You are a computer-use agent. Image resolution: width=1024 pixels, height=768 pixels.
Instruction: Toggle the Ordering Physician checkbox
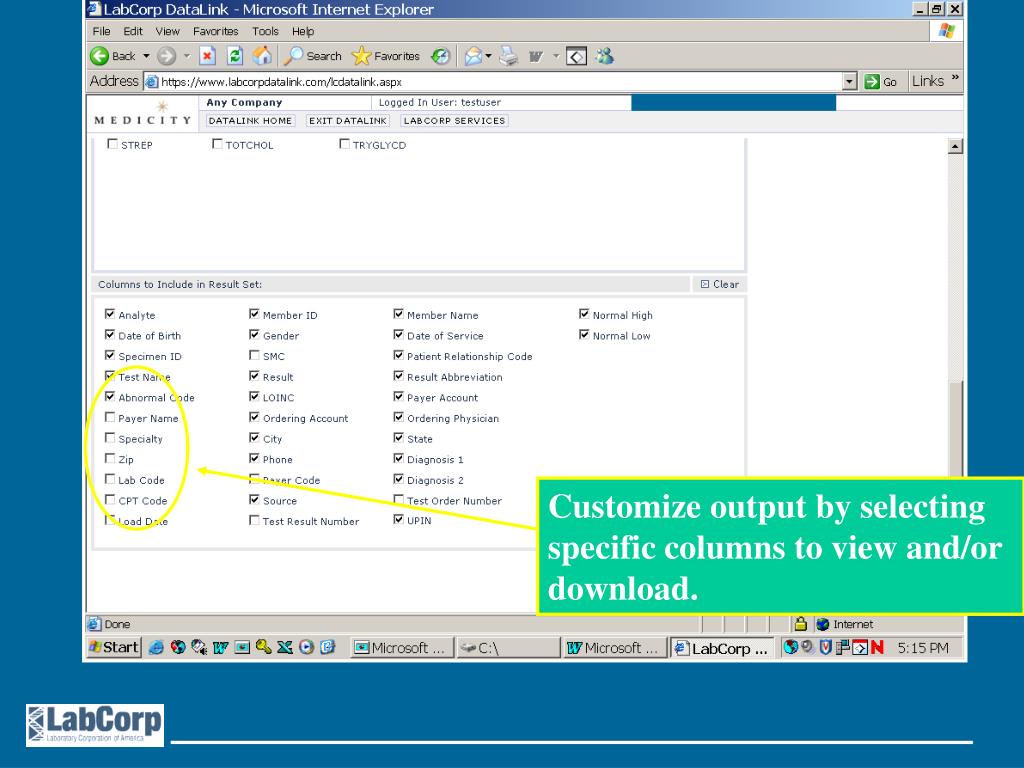point(398,417)
